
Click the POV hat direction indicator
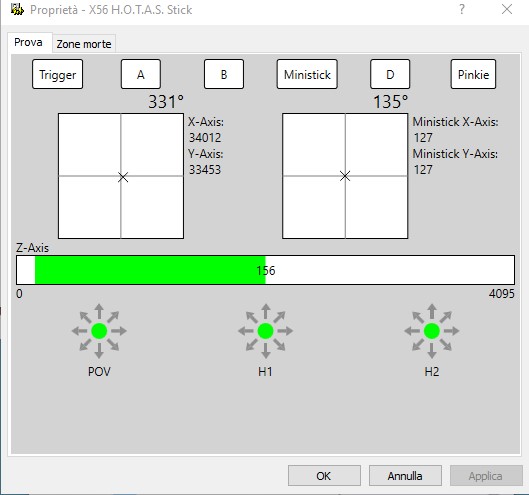click(99, 331)
